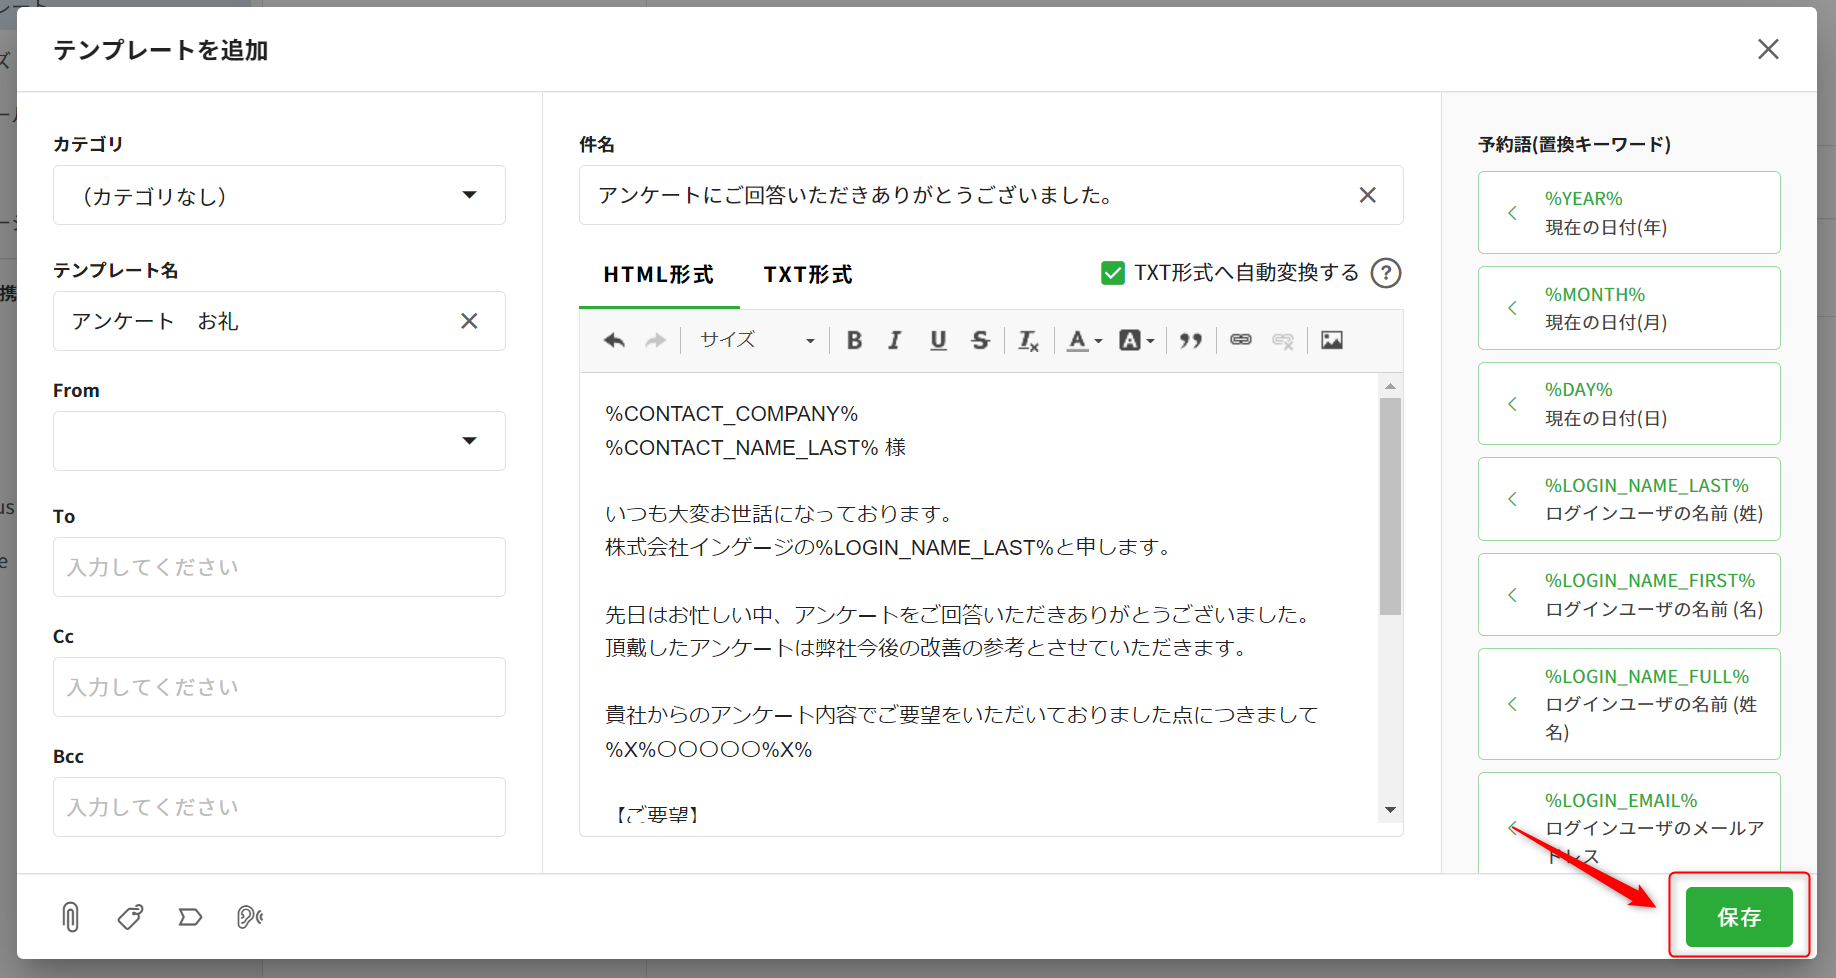Toggle underline formatting
This screenshot has width=1836, height=978.
[x=938, y=340]
